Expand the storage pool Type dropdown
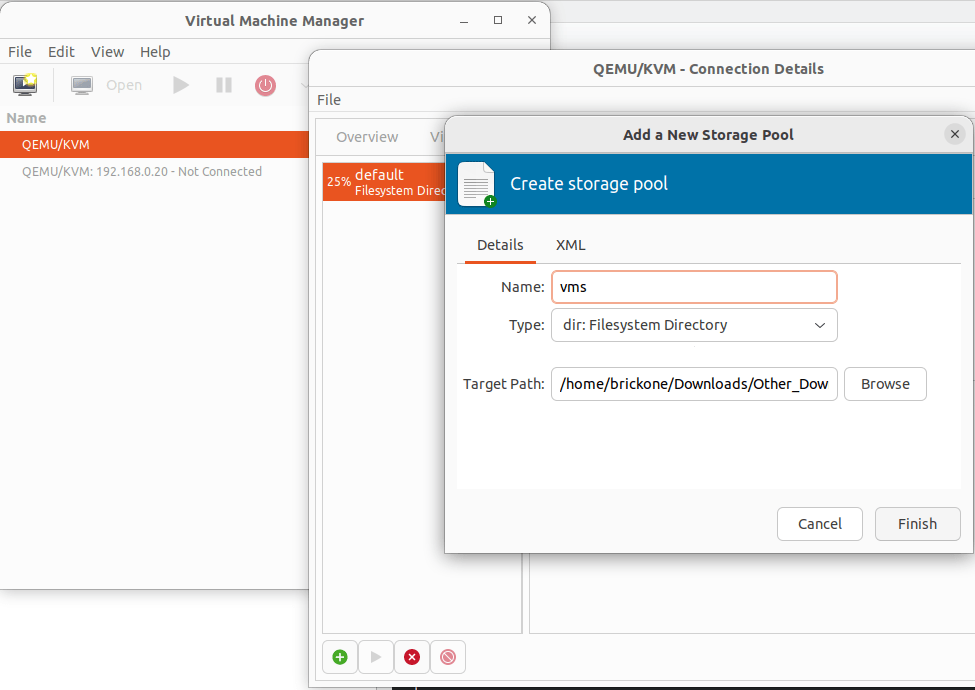975x690 pixels. tap(694, 325)
